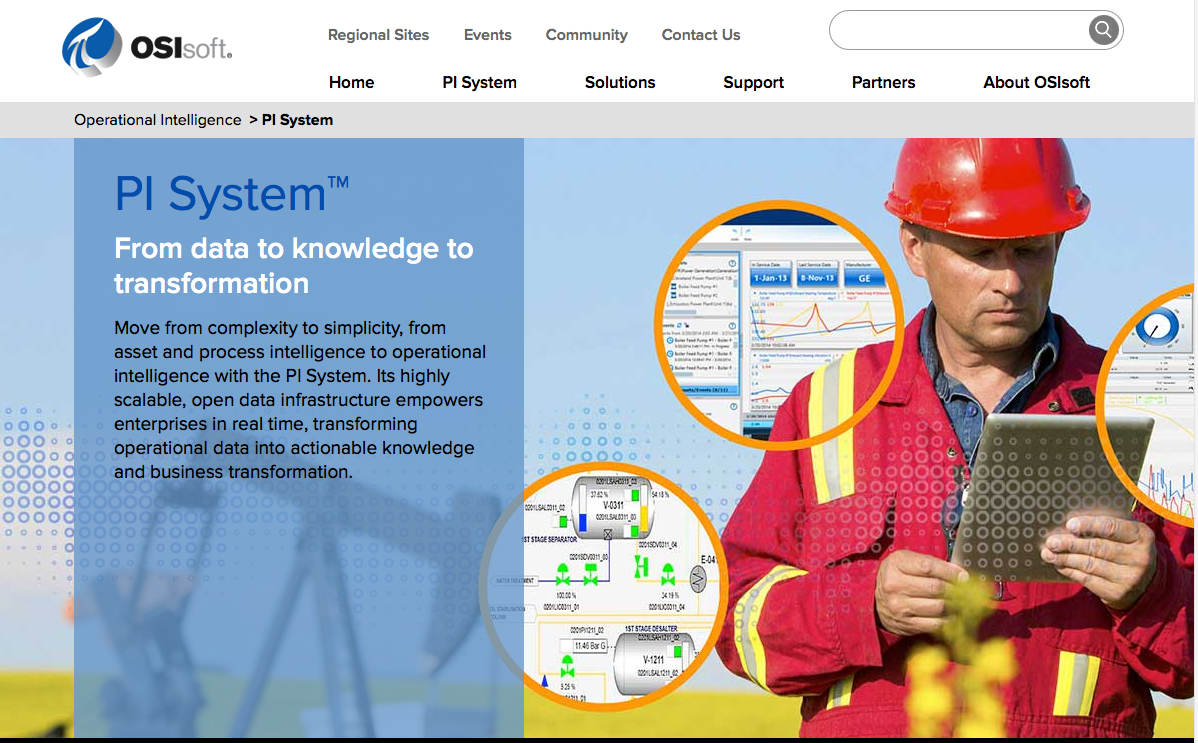1198x743 pixels.
Task: Open the Contact Us link
Action: (701, 35)
